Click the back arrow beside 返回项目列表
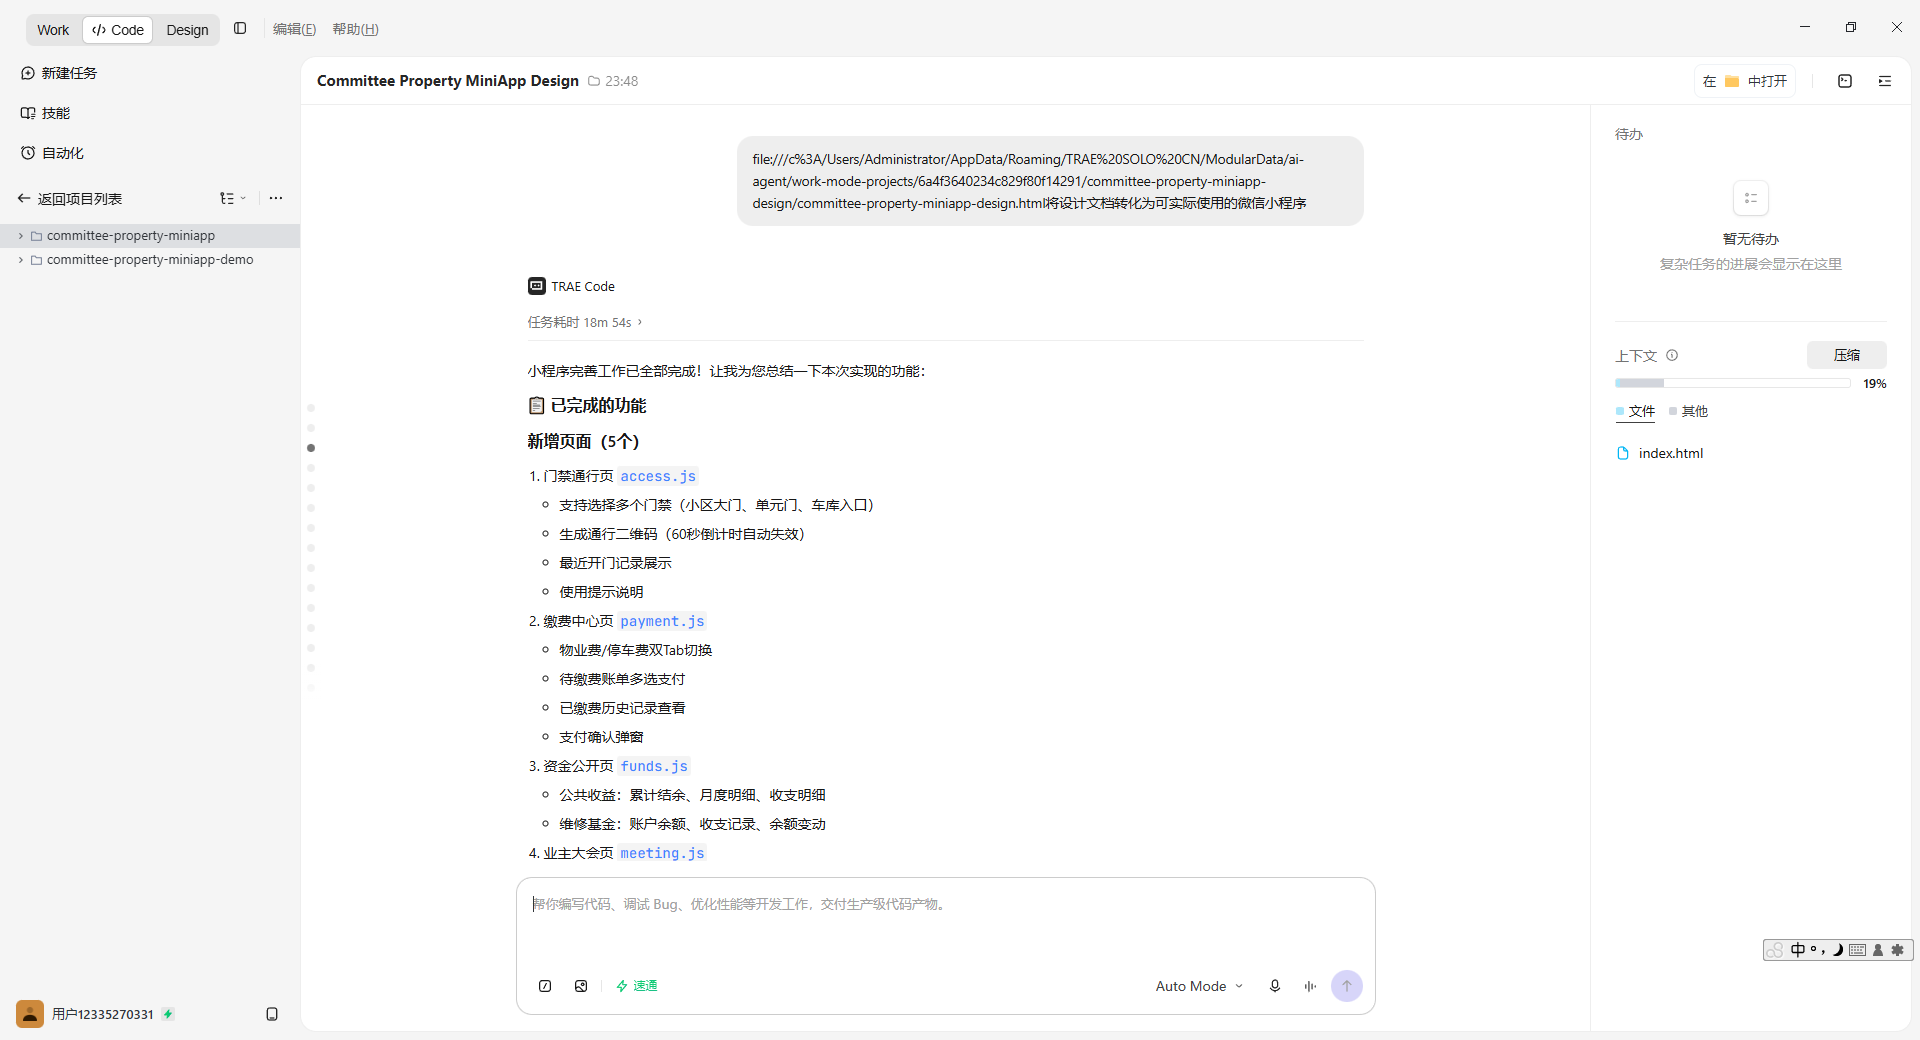 pos(24,199)
